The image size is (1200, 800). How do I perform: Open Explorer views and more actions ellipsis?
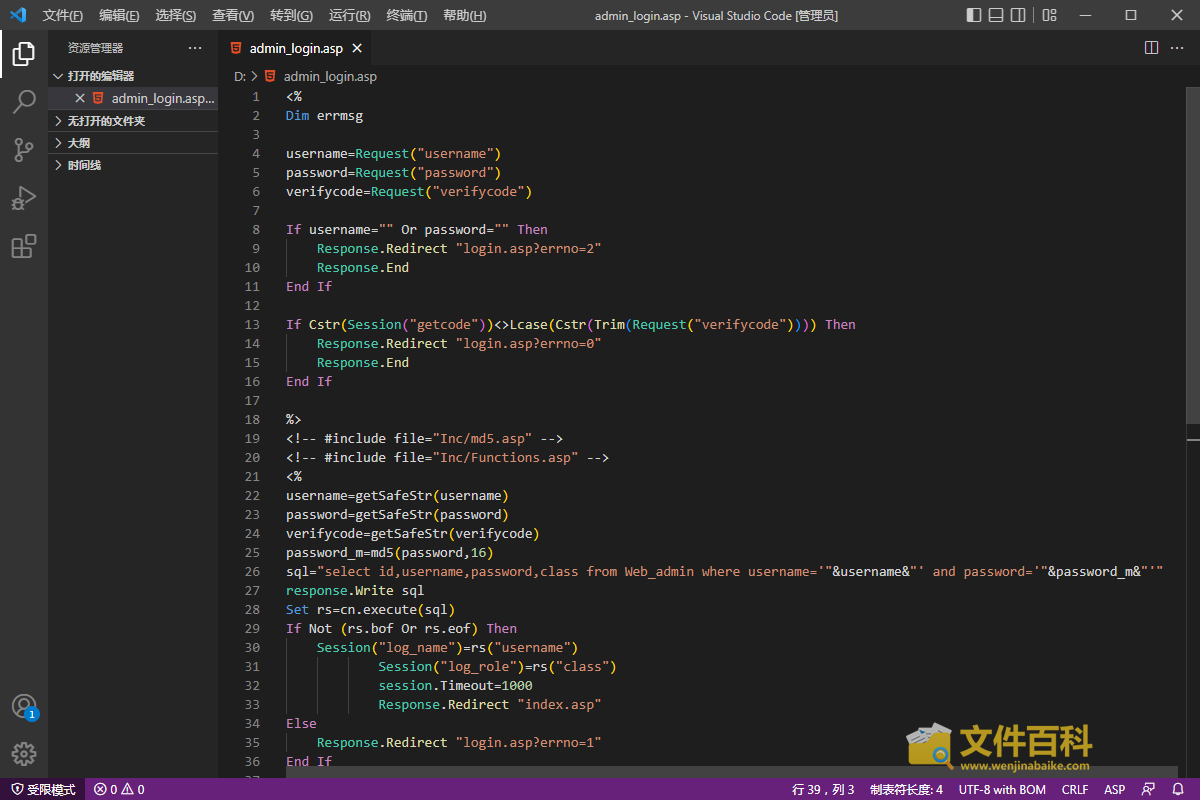tap(195, 47)
